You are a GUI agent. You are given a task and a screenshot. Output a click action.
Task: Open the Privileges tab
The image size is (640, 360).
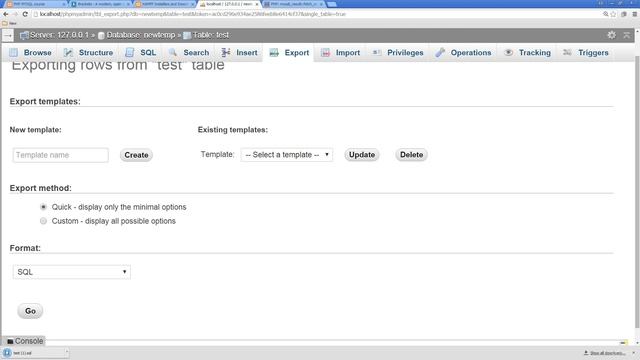[x=398, y=53]
